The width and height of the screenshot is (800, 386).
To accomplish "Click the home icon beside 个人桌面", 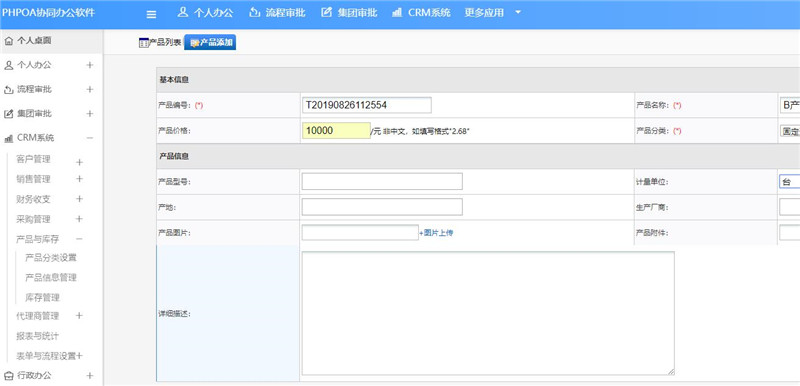I will click(x=9, y=41).
